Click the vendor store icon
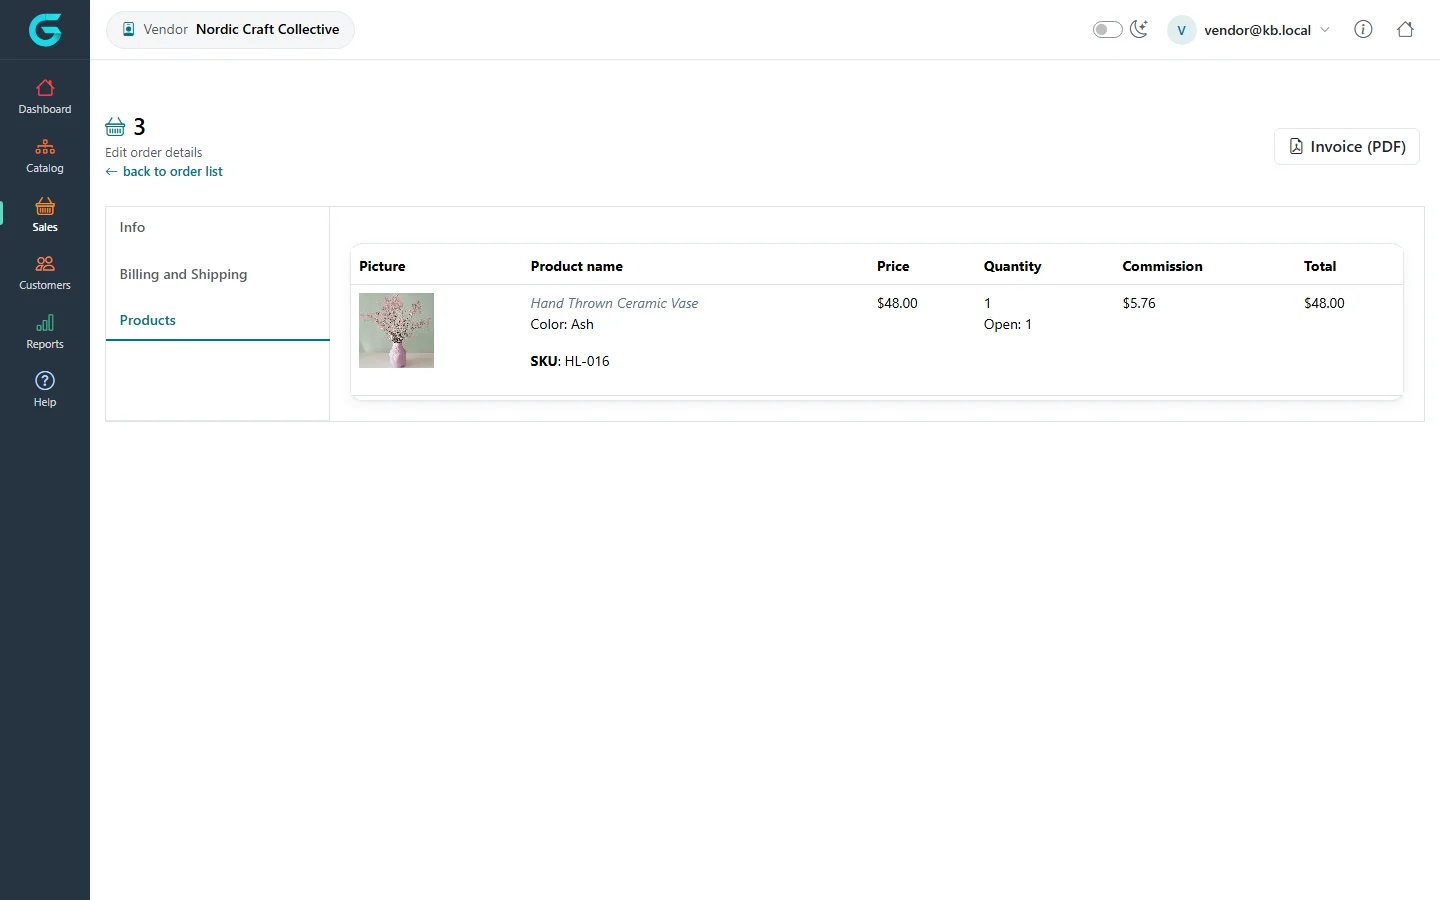 tap(128, 30)
